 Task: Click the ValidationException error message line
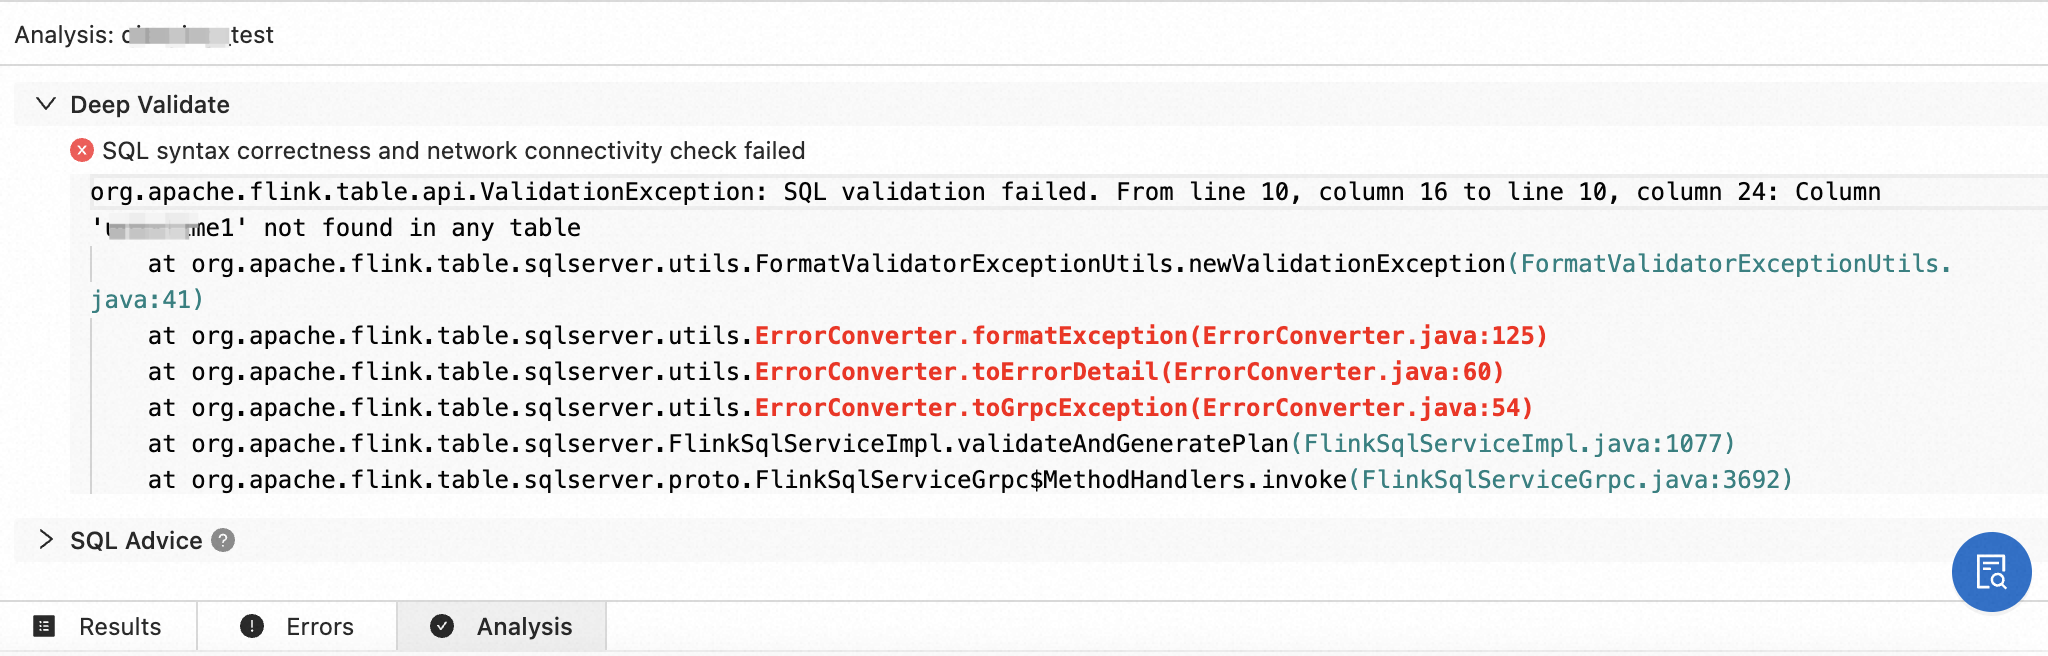(985, 192)
